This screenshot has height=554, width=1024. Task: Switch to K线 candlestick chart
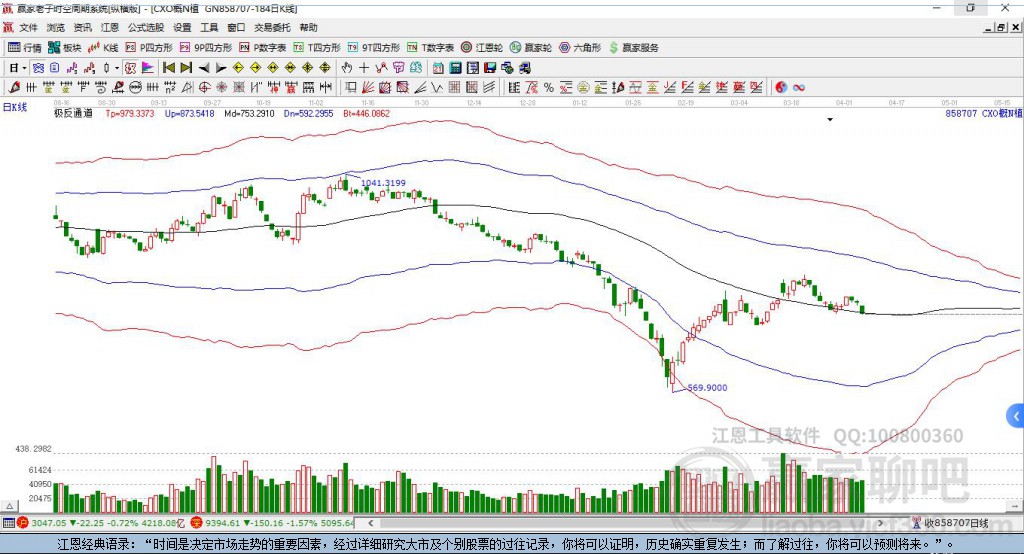[103, 48]
